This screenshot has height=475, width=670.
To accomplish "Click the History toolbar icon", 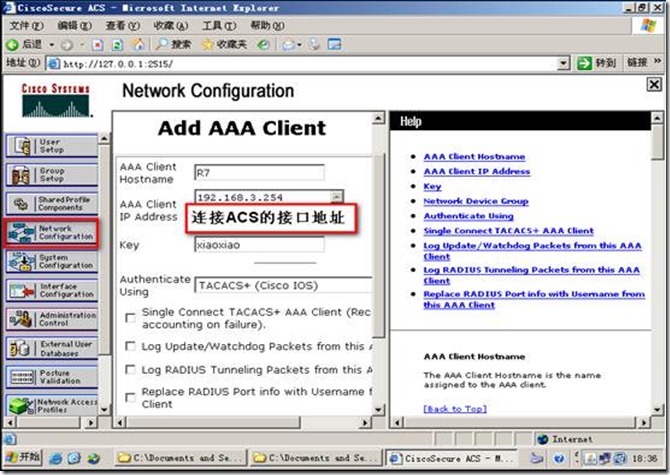I will [264, 44].
